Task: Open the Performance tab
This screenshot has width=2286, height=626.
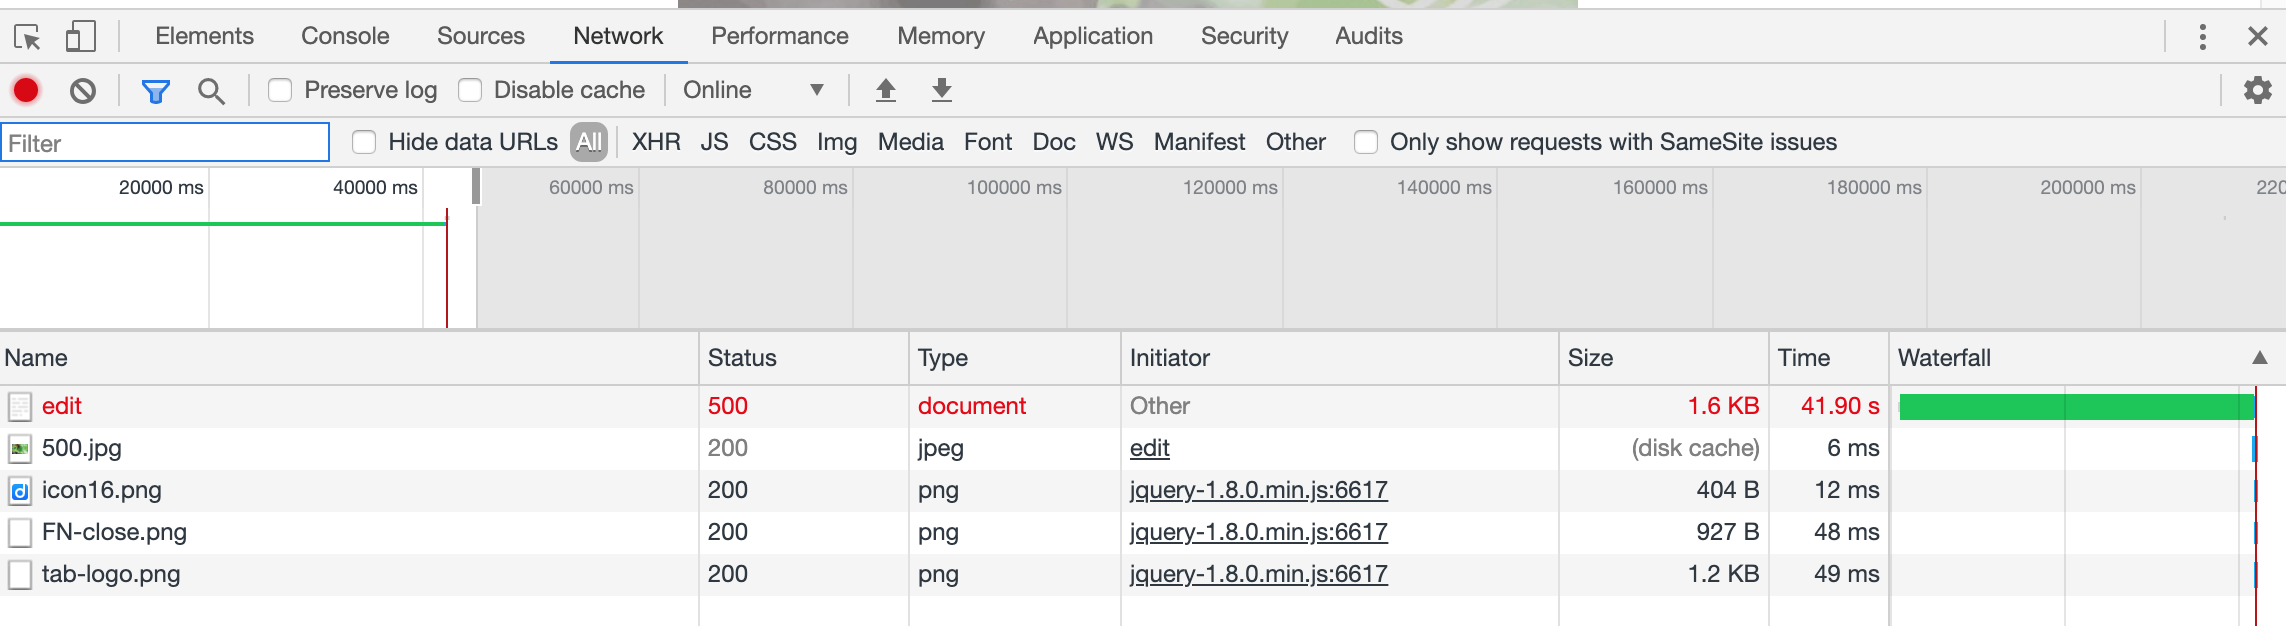Action: [x=779, y=36]
